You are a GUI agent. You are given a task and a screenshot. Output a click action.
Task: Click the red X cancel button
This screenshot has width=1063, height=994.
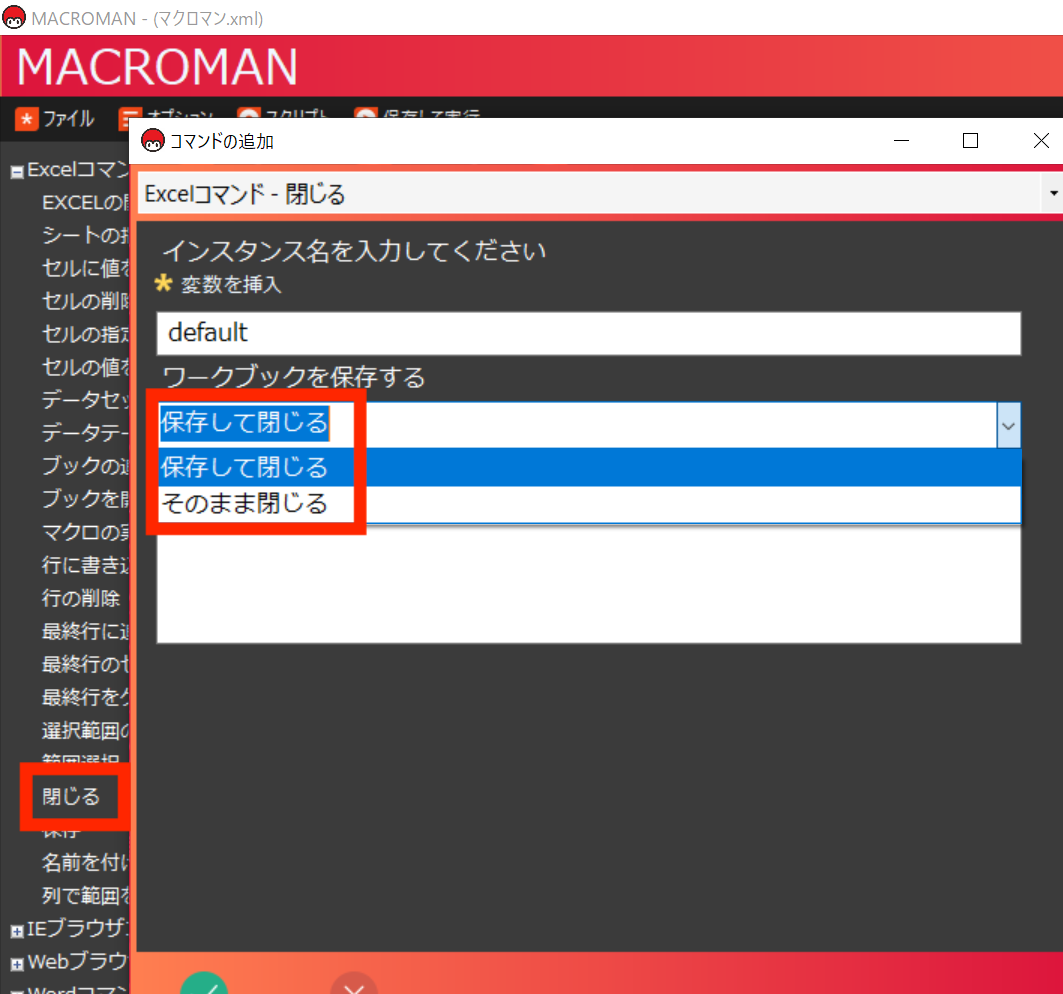(354, 983)
